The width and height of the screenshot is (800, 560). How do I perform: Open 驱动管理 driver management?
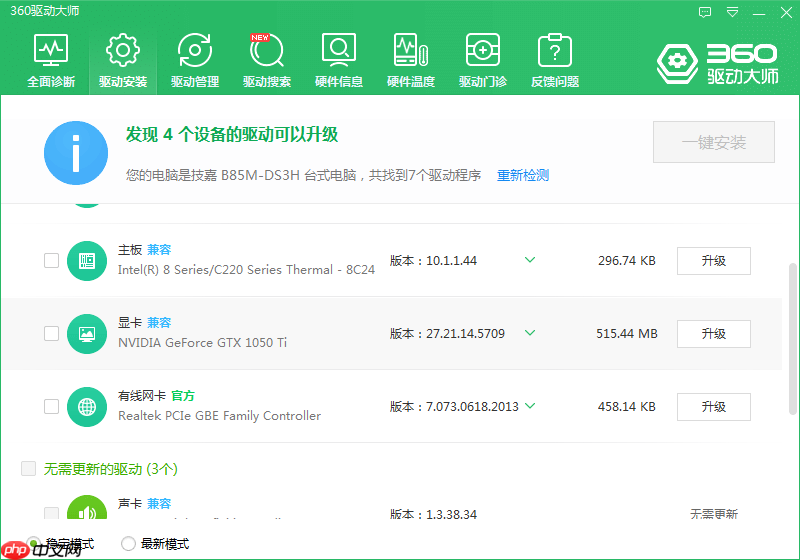195,60
